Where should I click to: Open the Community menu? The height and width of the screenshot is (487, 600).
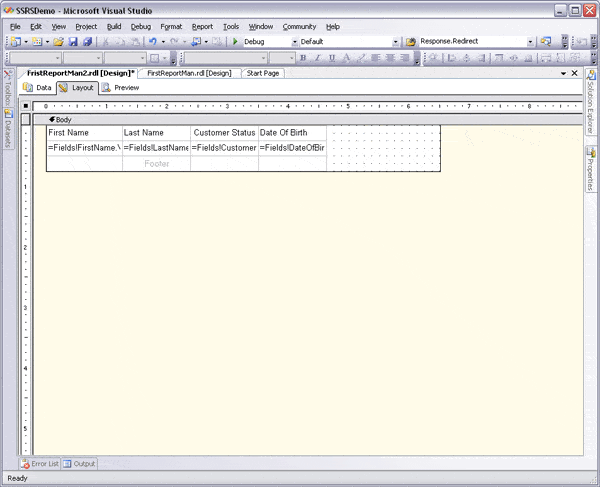tap(299, 26)
